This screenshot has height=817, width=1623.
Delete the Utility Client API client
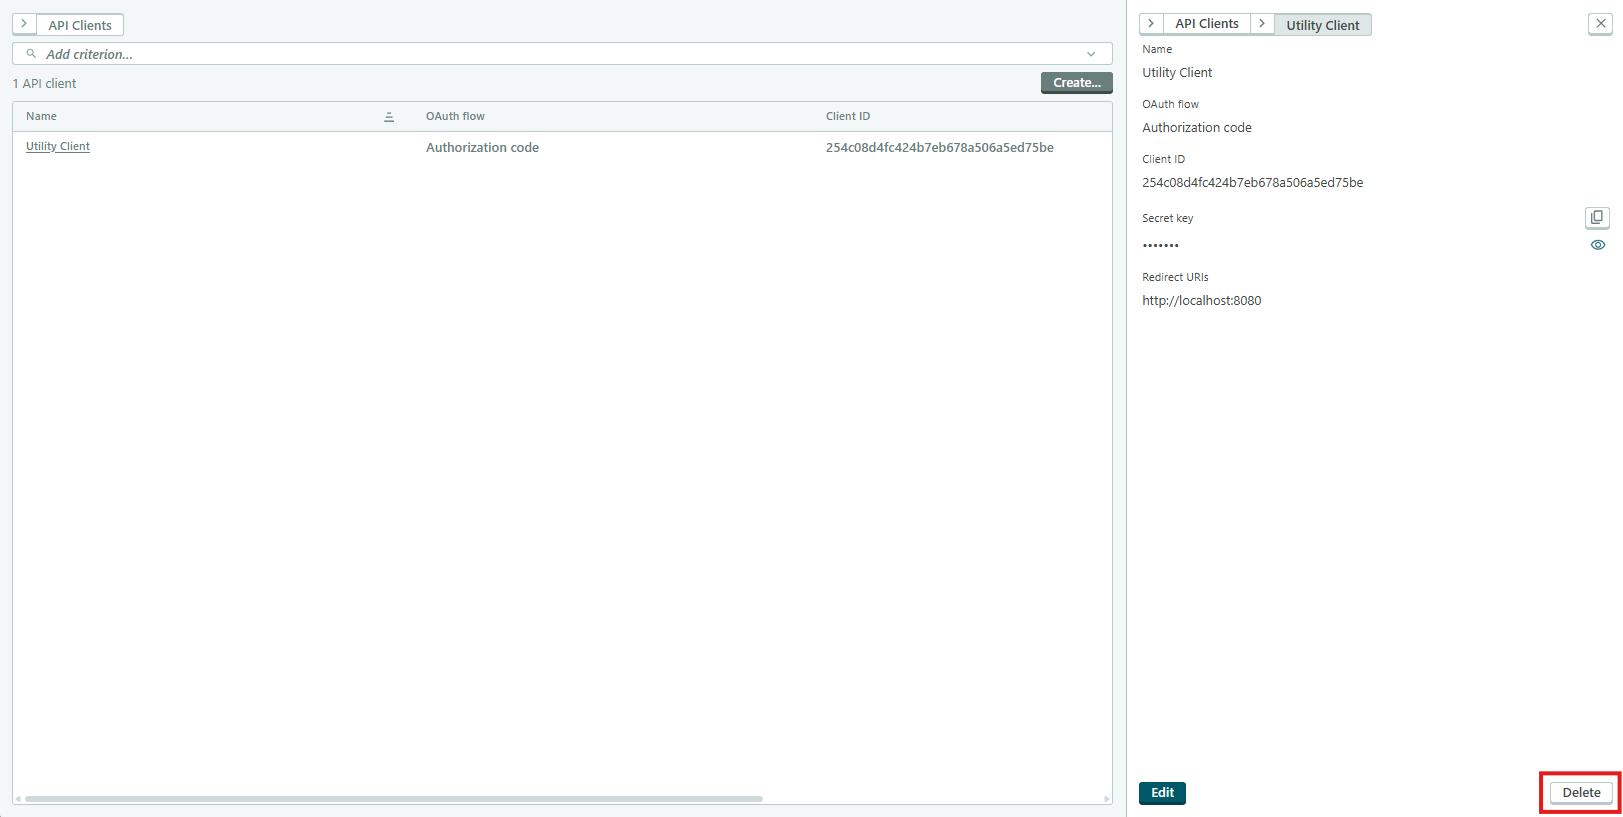tap(1580, 793)
